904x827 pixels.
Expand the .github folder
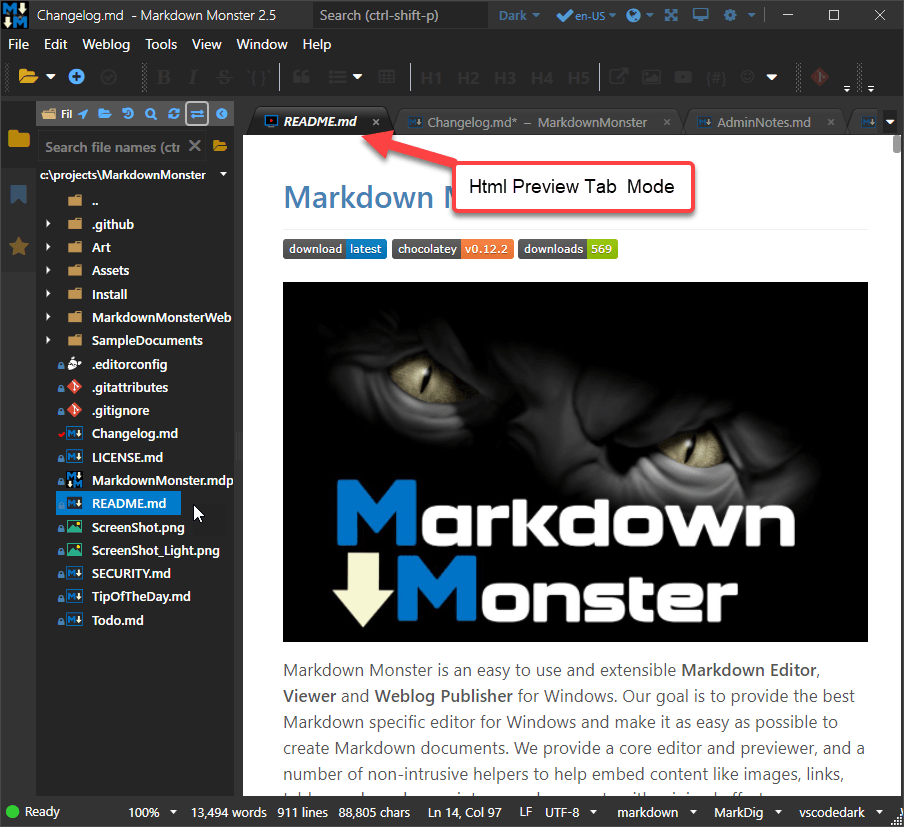point(48,224)
